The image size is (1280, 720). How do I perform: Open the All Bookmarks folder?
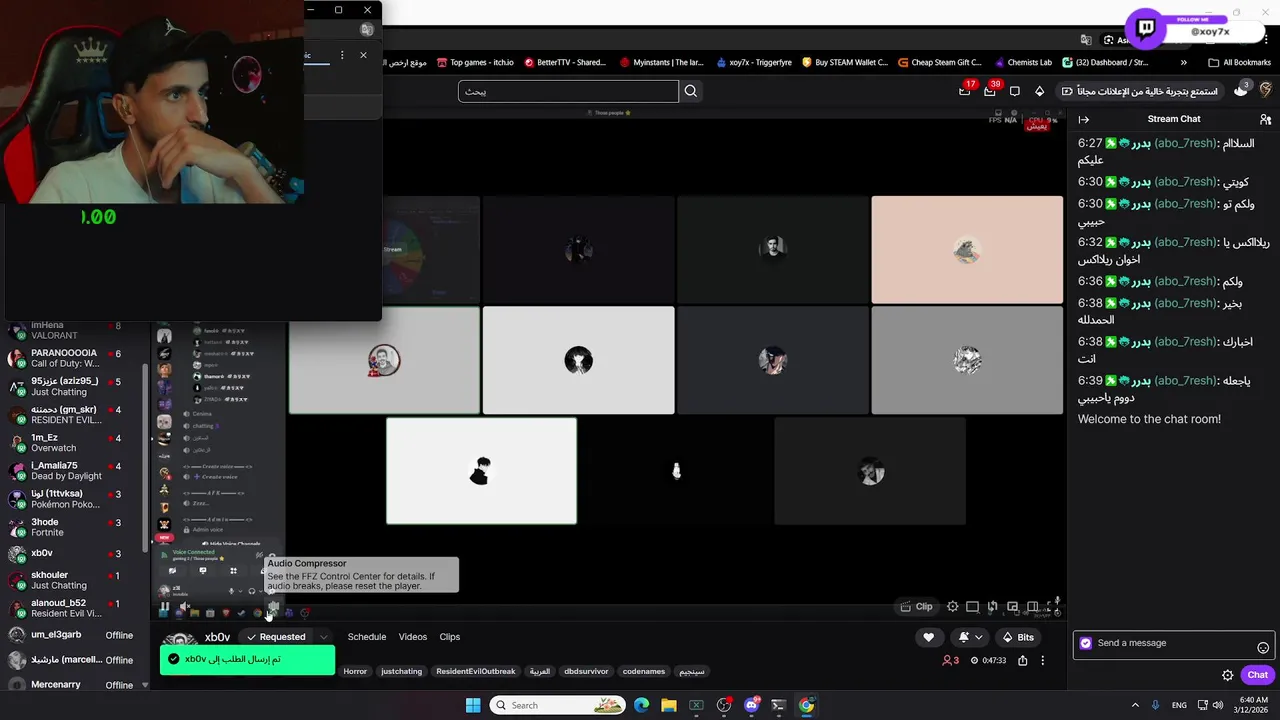click(1238, 62)
